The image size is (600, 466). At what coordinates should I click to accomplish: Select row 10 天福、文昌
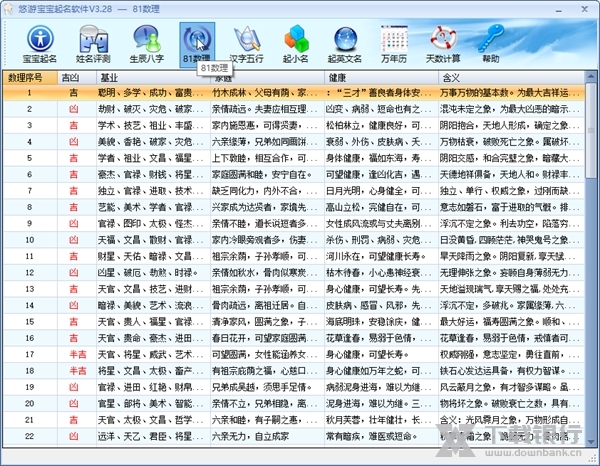(x=294, y=240)
